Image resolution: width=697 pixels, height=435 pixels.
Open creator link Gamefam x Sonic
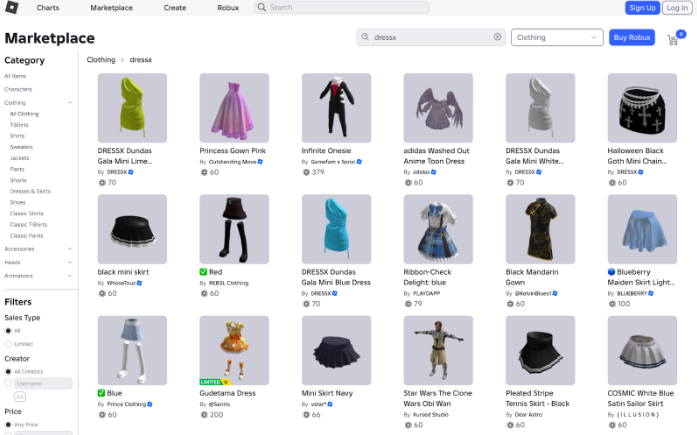[332, 162]
